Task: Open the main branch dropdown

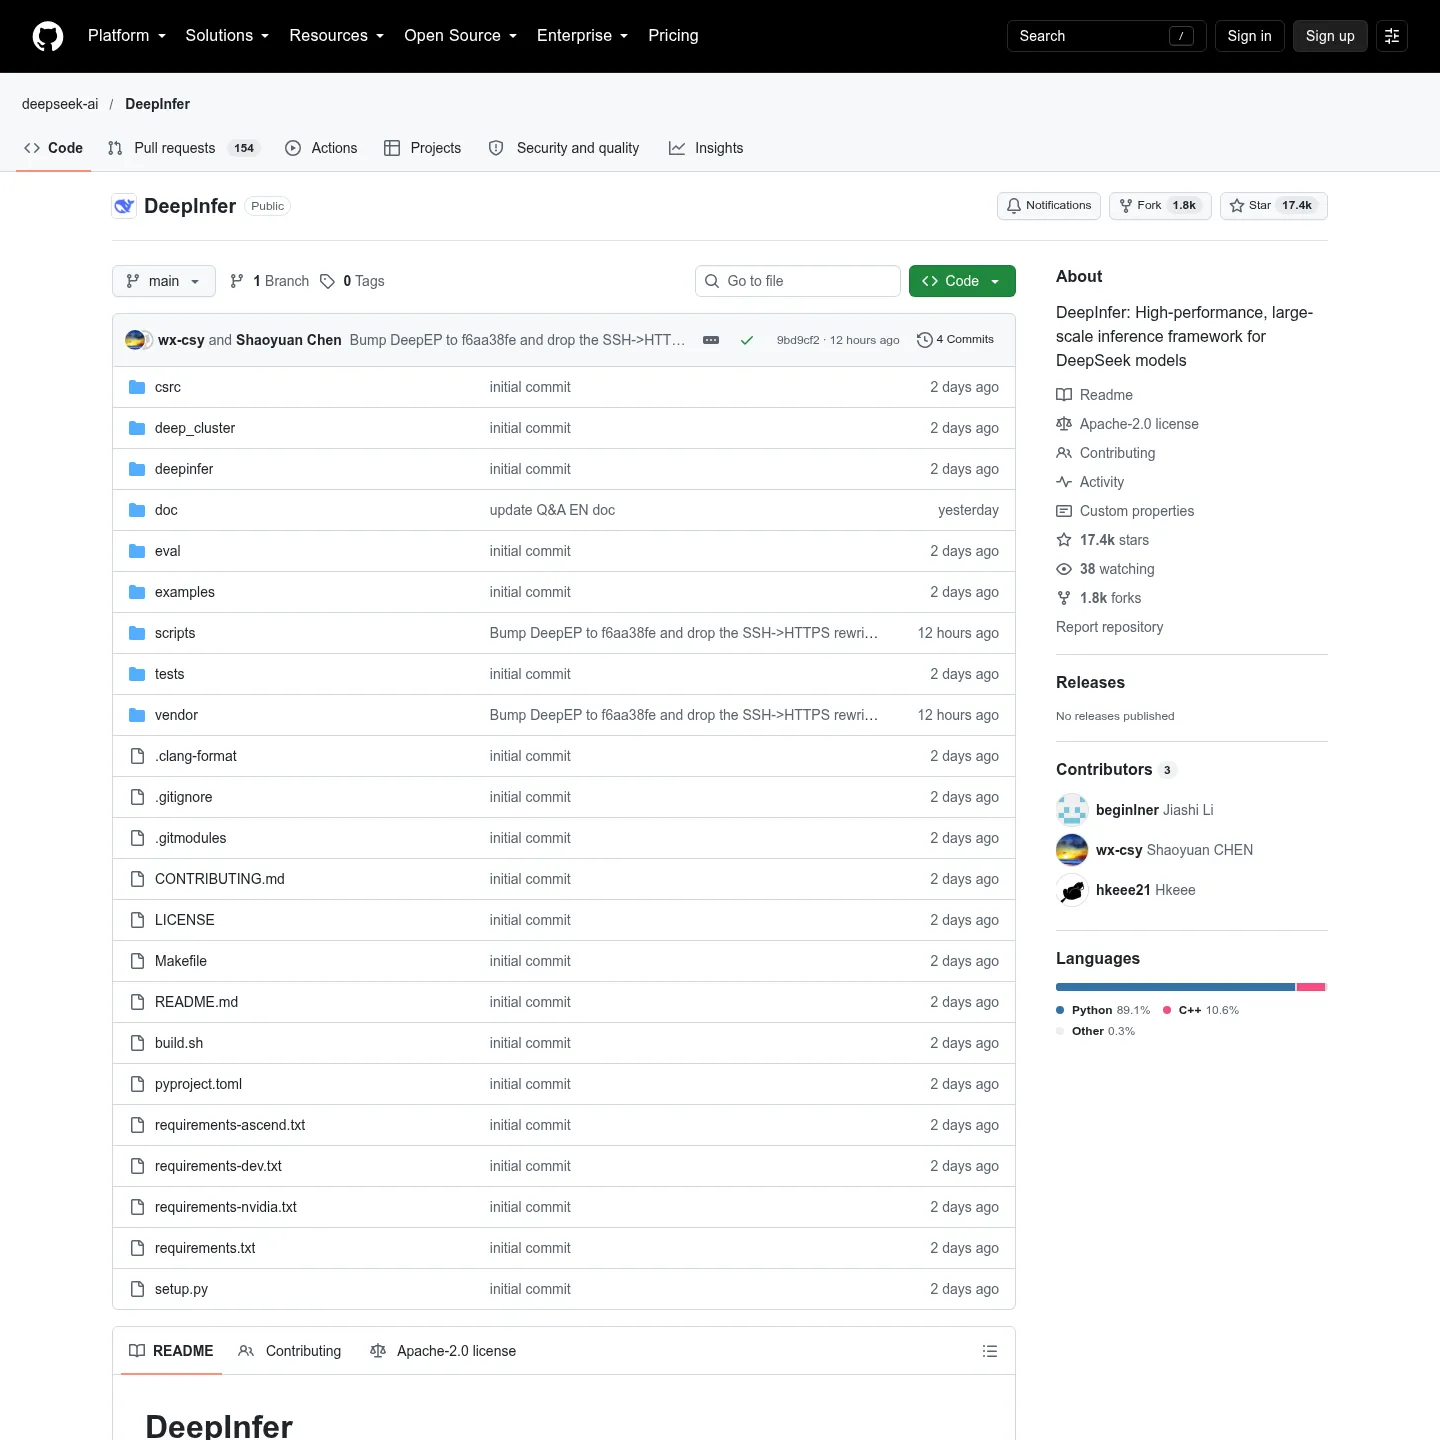Action: (164, 281)
